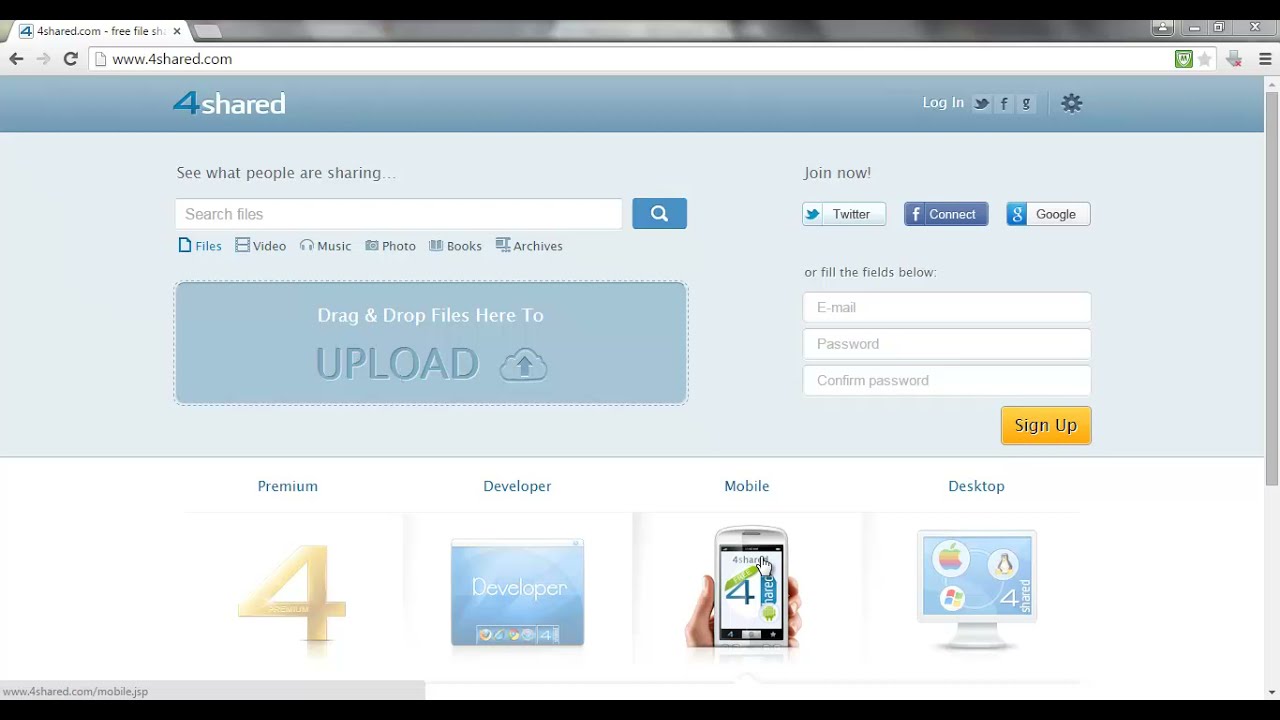1280x720 pixels.
Task: Click the download extension icon in toolbar
Action: point(1234,59)
